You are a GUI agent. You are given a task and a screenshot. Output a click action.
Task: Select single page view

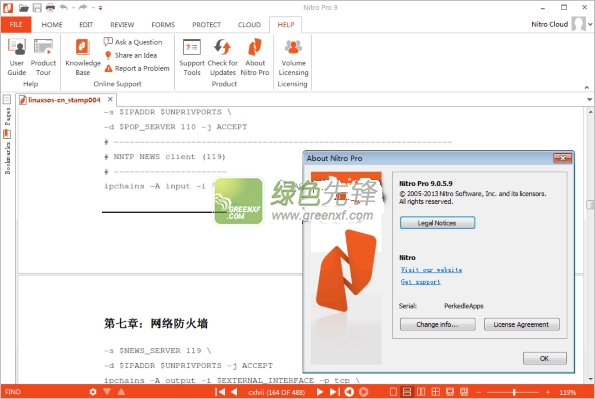393,392
